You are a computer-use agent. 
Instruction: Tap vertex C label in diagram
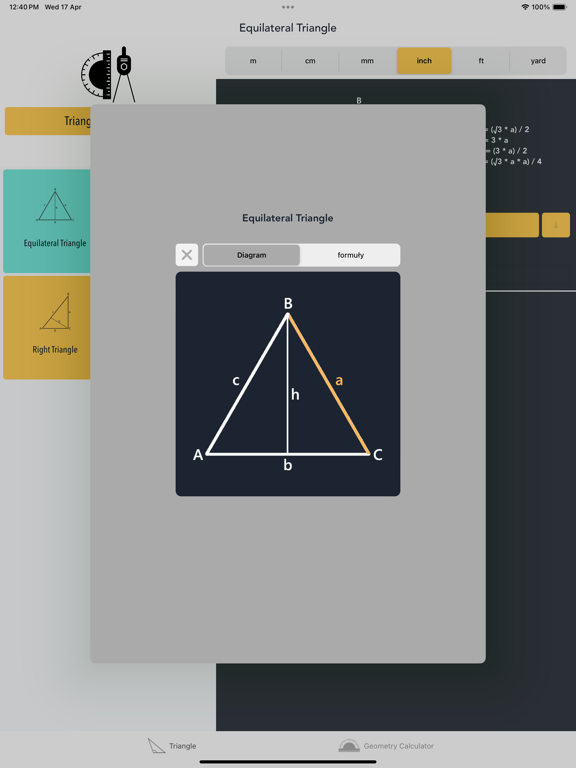[x=378, y=455]
